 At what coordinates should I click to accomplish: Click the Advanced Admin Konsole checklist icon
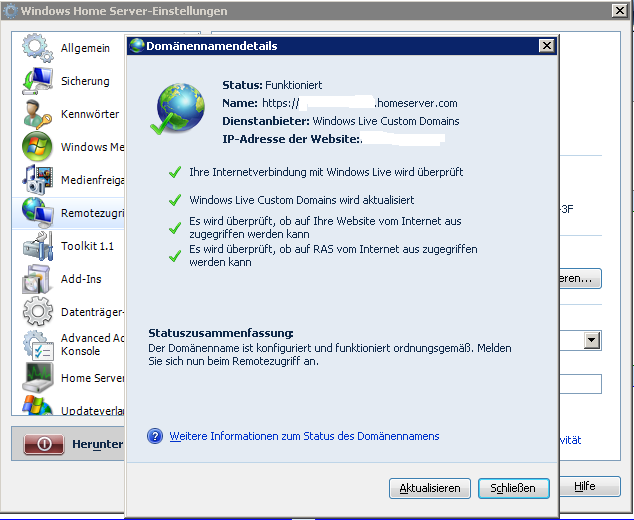click(x=38, y=345)
